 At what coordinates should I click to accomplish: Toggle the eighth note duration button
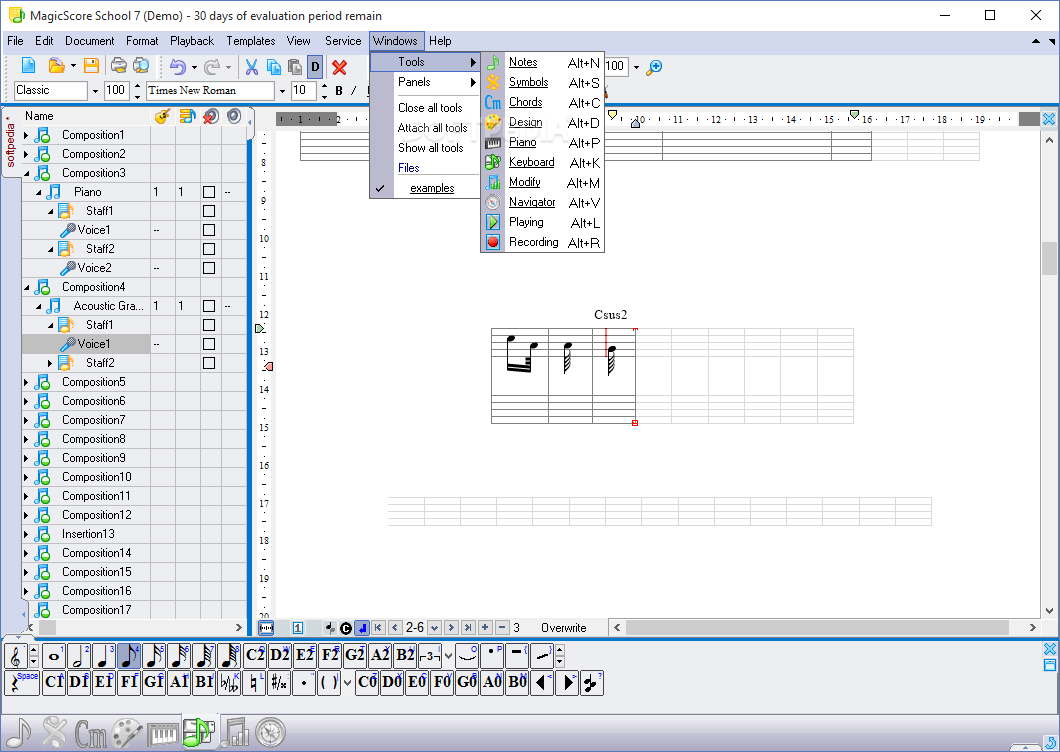(129, 656)
